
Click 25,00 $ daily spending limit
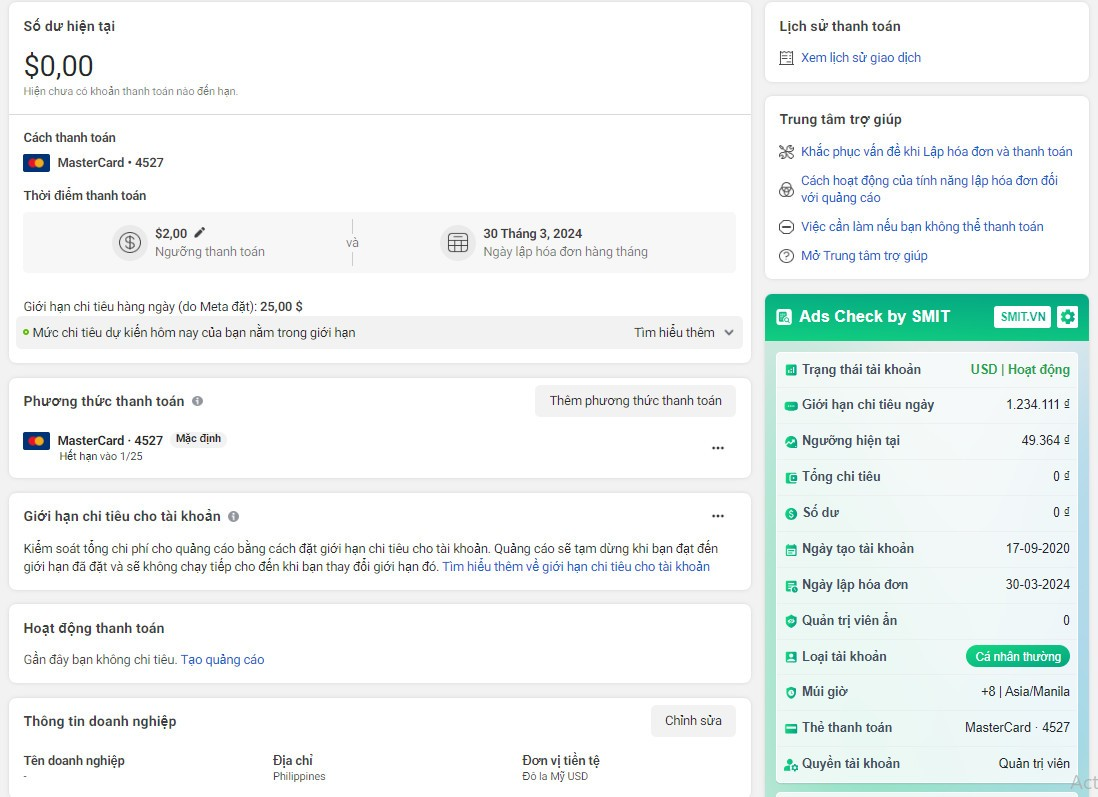(282, 307)
